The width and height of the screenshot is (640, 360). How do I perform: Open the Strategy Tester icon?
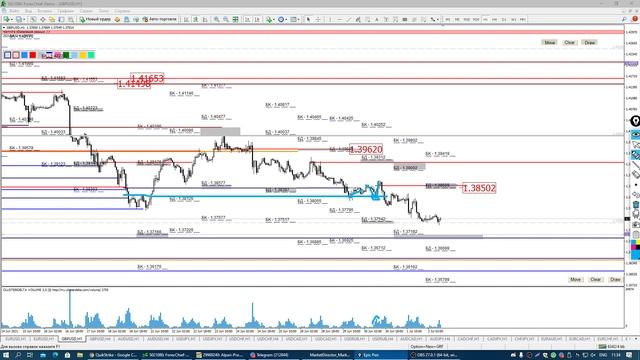(x=71, y=19)
